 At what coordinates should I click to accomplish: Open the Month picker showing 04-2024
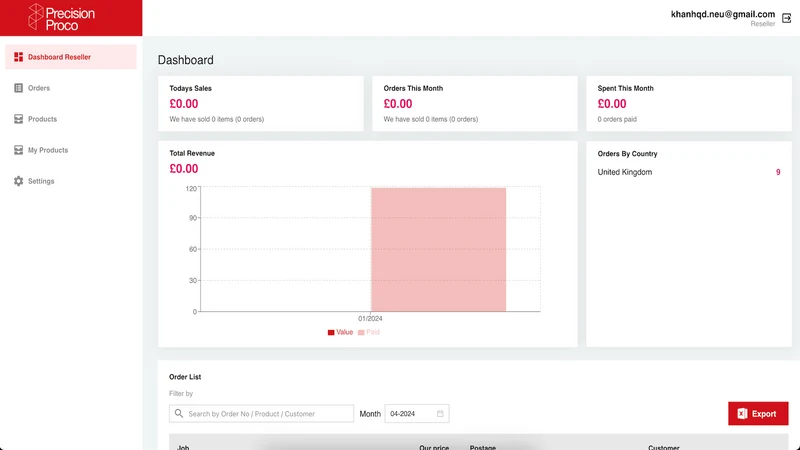417,413
